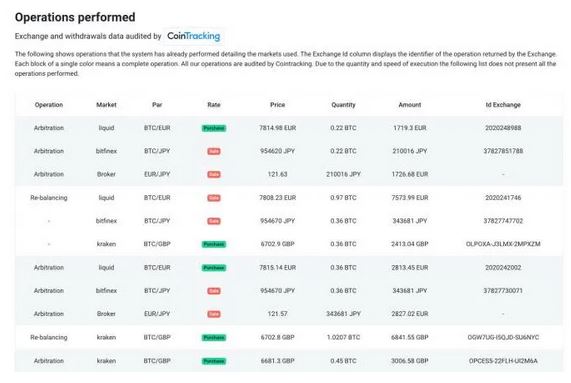Select the Market column header
This screenshot has width=571, height=383.
(106, 105)
